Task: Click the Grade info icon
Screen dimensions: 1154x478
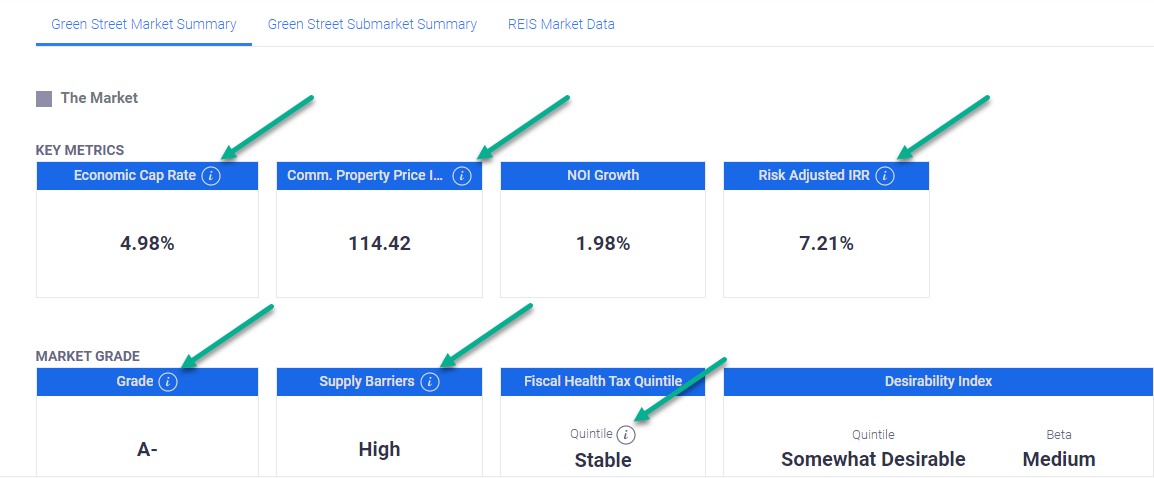Action: tap(168, 382)
